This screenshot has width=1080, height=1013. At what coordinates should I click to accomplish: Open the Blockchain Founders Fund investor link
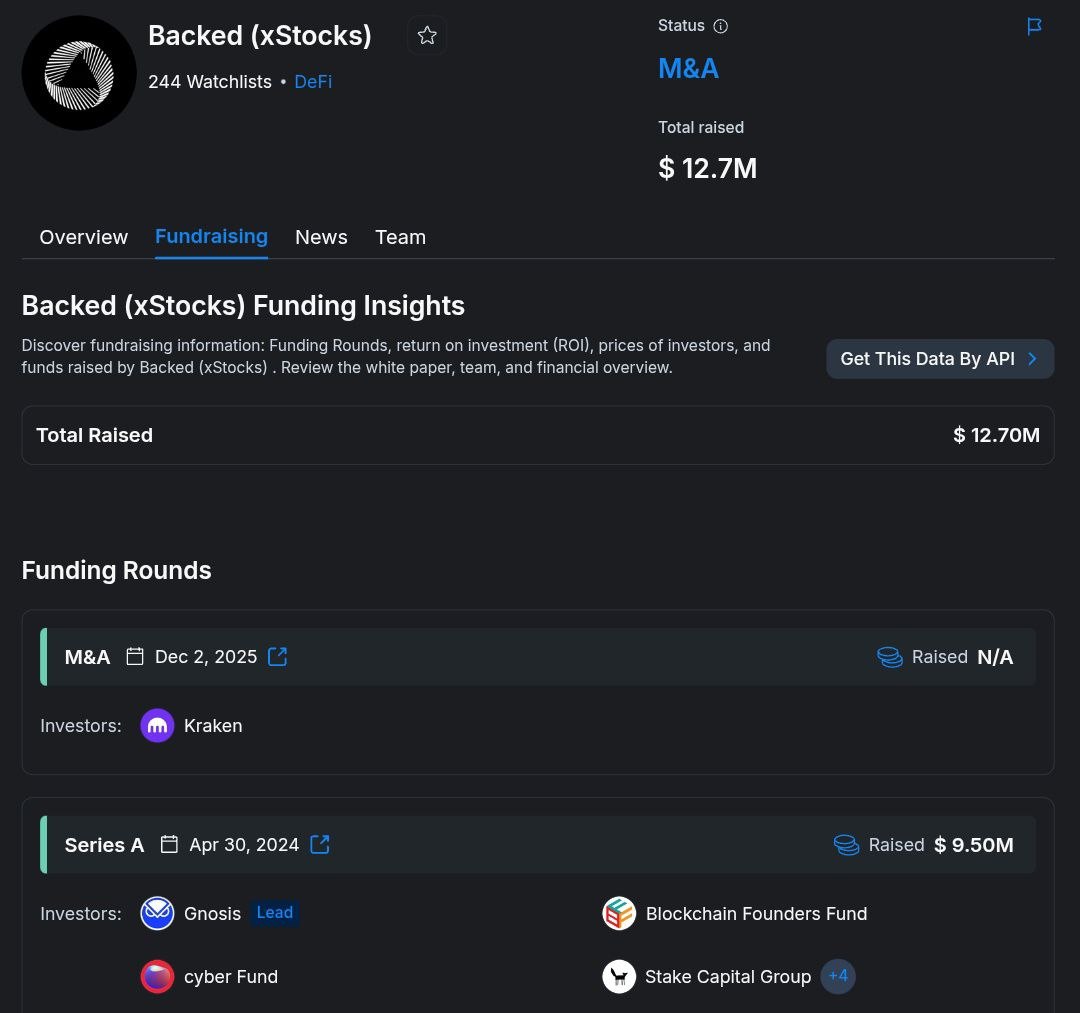[x=756, y=914]
